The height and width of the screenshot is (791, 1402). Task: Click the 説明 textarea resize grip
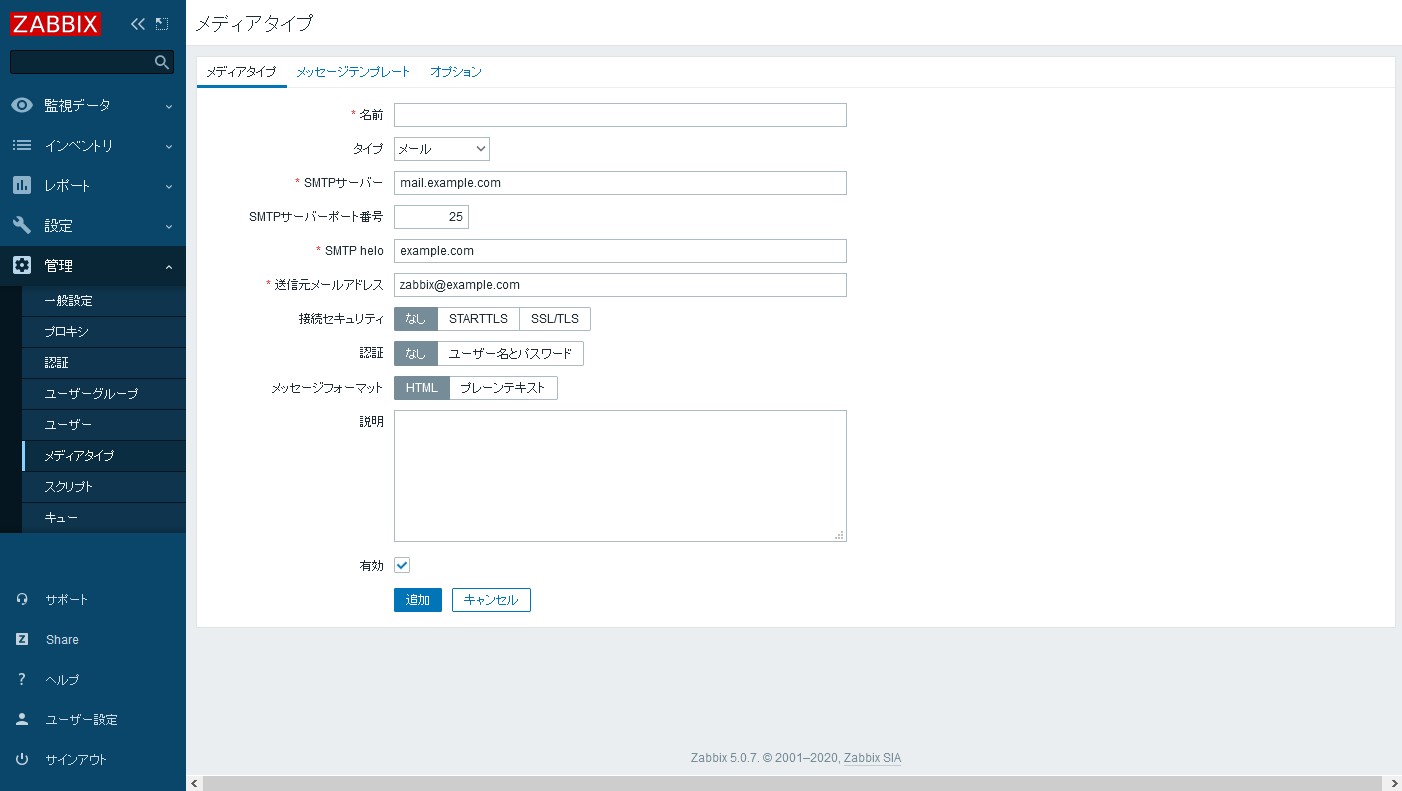point(840,535)
